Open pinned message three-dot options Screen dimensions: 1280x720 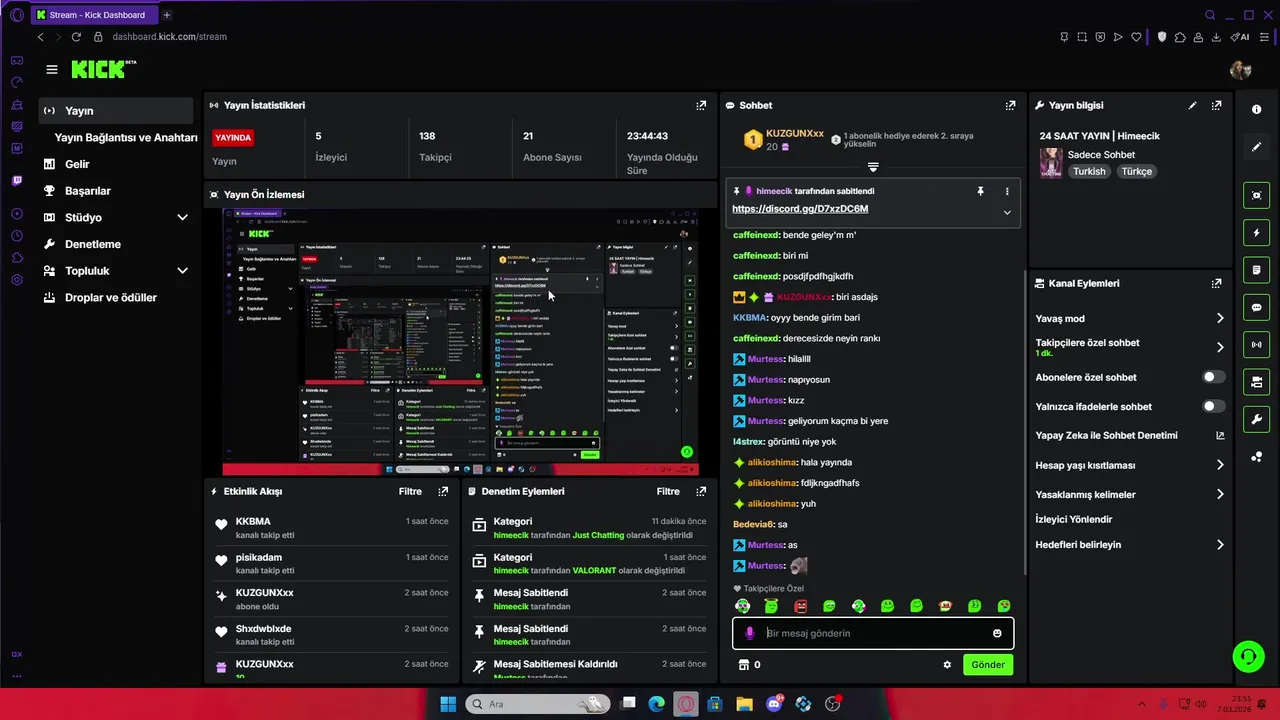1007,191
